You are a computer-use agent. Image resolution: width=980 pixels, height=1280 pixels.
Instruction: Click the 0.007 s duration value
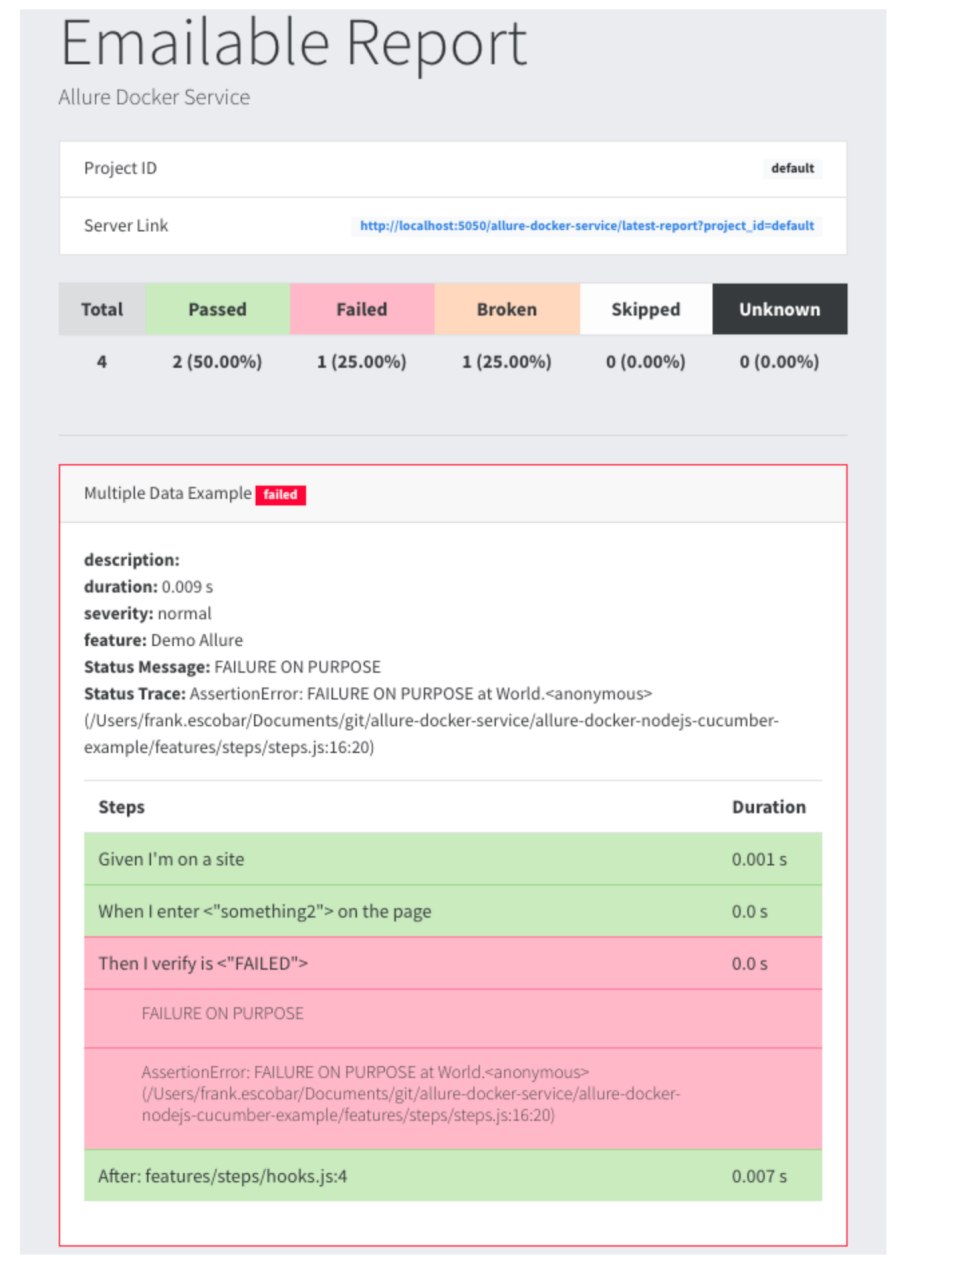point(759,1176)
